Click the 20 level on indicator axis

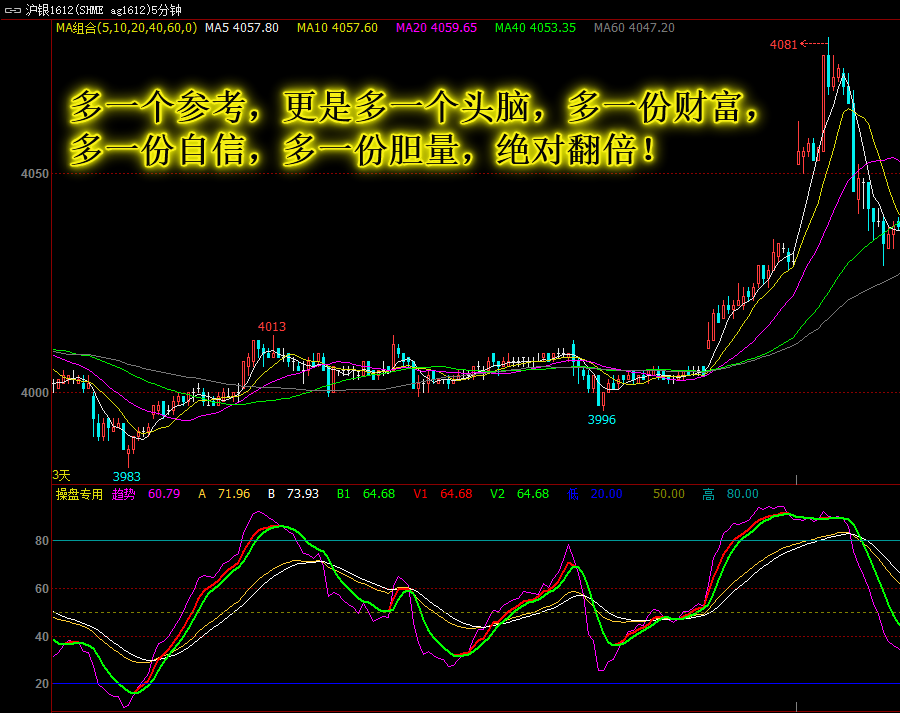tap(42, 684)
